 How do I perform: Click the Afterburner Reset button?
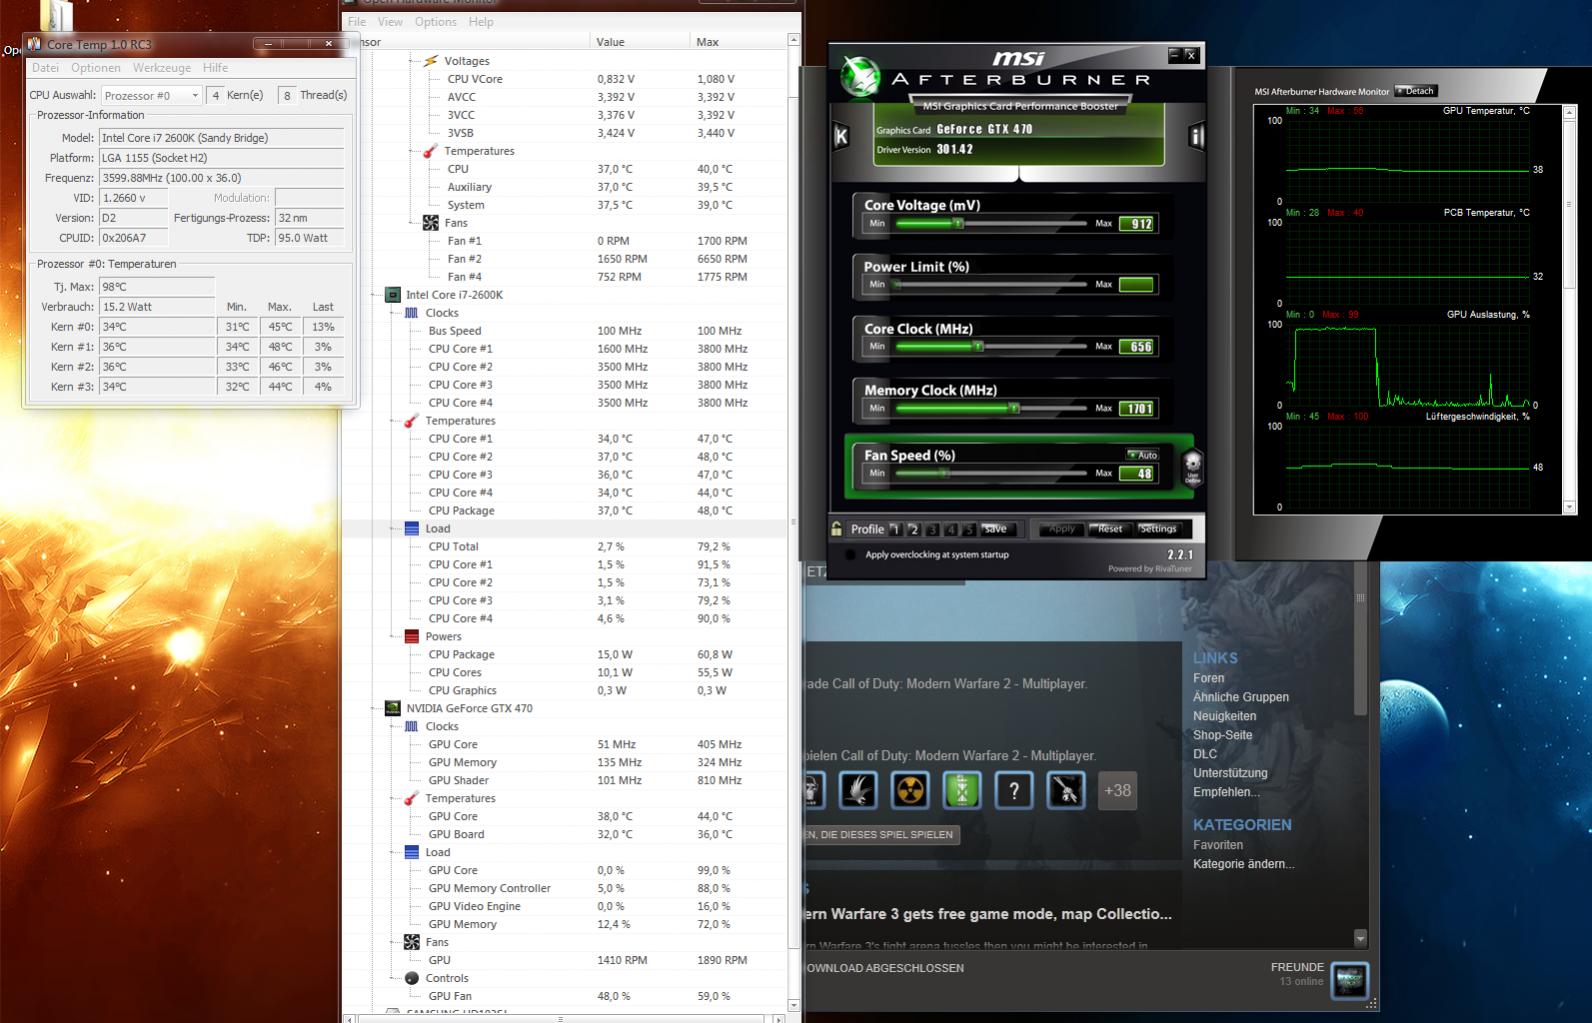click(x=1109, y=529)
